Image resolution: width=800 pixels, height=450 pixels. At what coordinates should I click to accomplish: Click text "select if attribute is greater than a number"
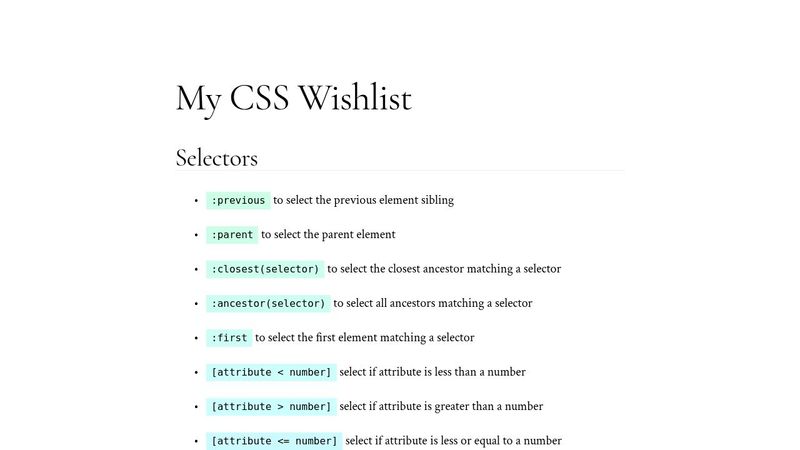pyautogui.click(x=441, y=407)
